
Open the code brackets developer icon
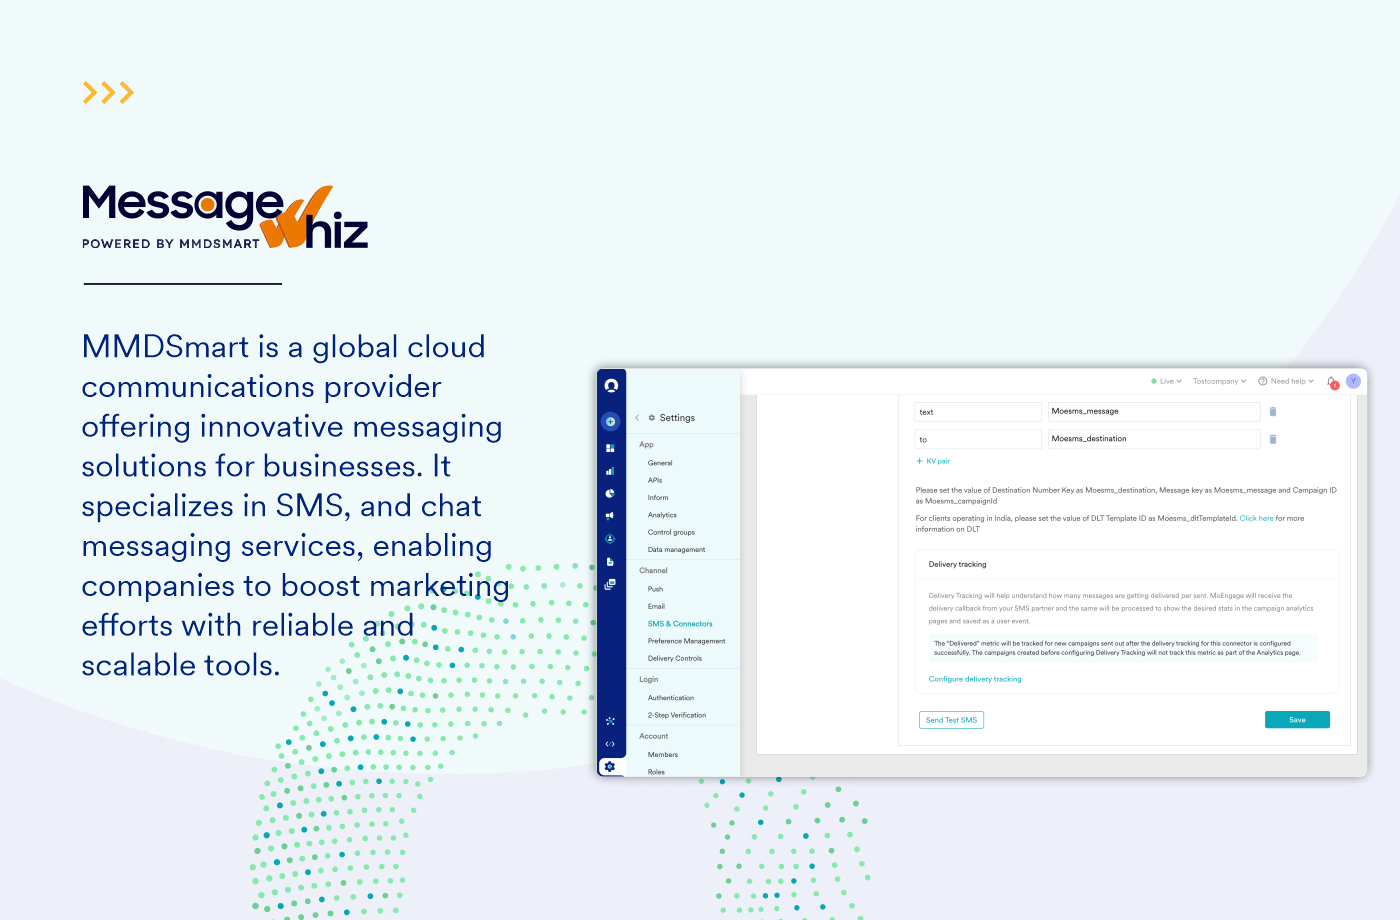pos(610,744)
